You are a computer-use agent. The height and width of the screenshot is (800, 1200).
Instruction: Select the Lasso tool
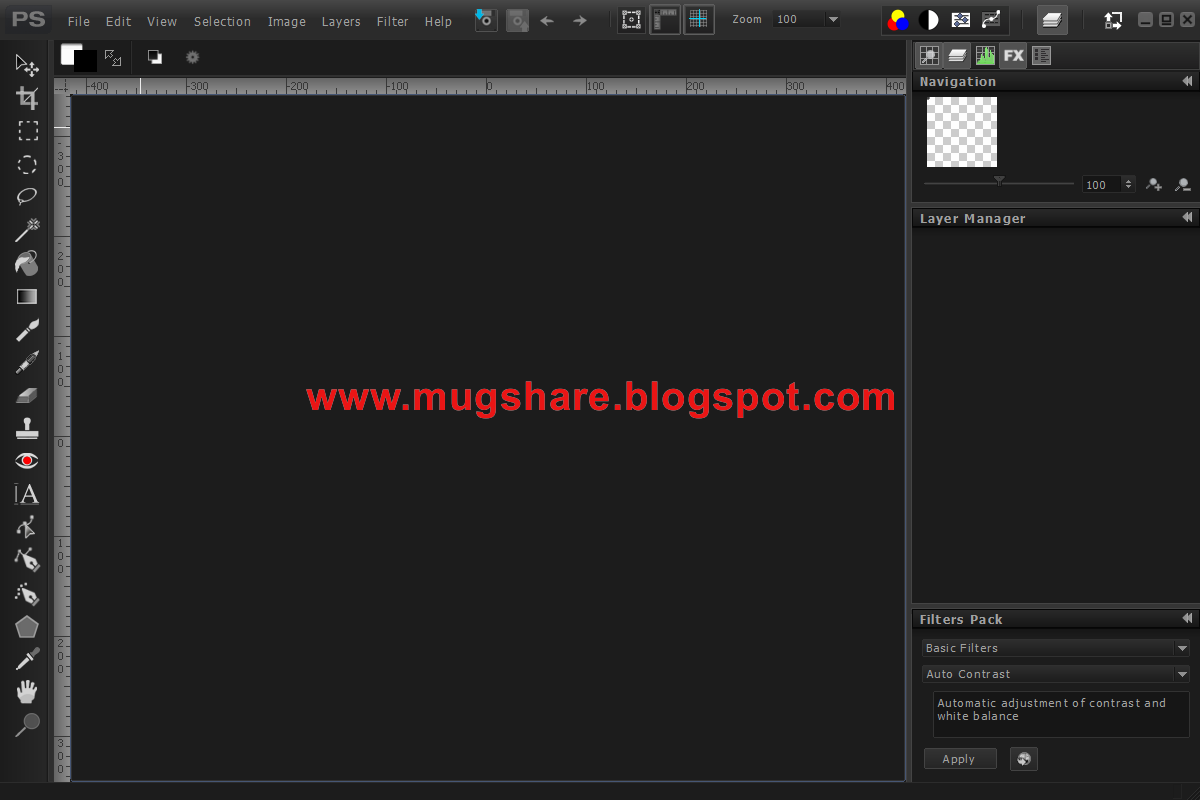[x=27, y=197]
